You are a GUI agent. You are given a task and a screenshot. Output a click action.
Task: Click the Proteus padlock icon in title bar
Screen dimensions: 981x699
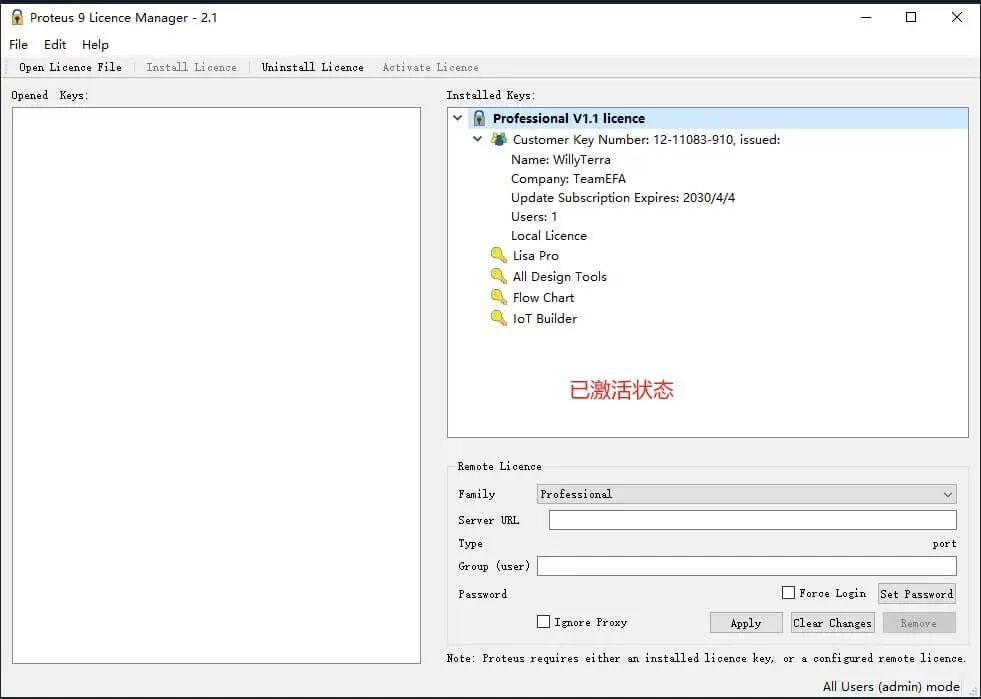17,17
